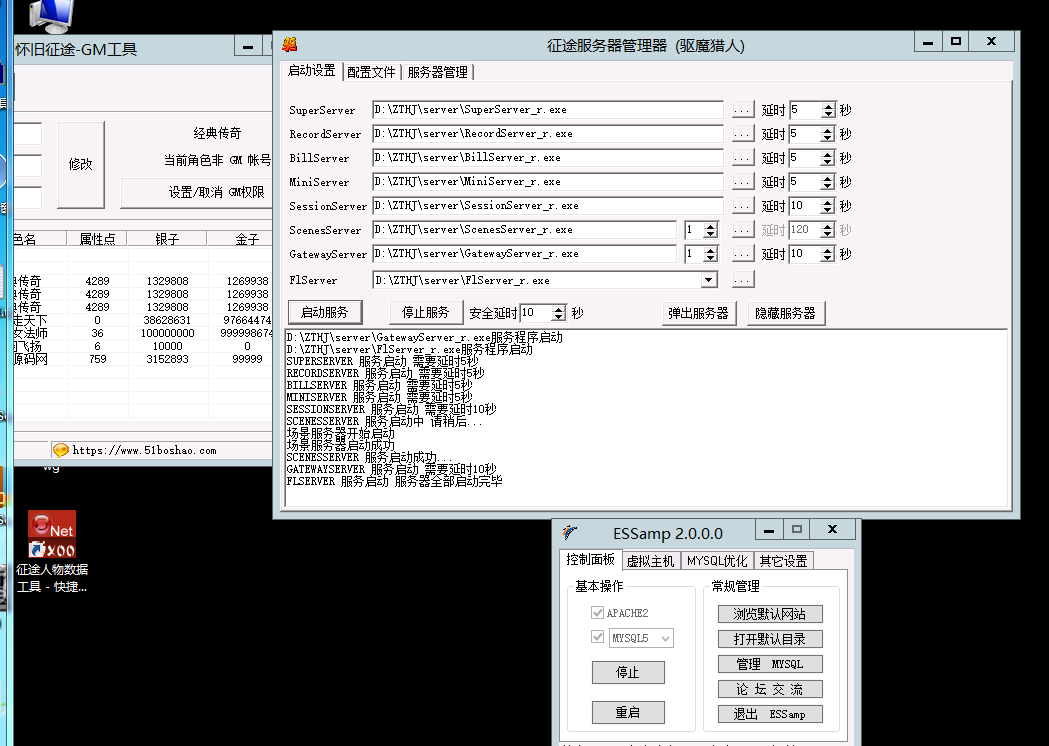
Task: Click the 管理 MYSQL button in ESSamp
Action: 770,663
